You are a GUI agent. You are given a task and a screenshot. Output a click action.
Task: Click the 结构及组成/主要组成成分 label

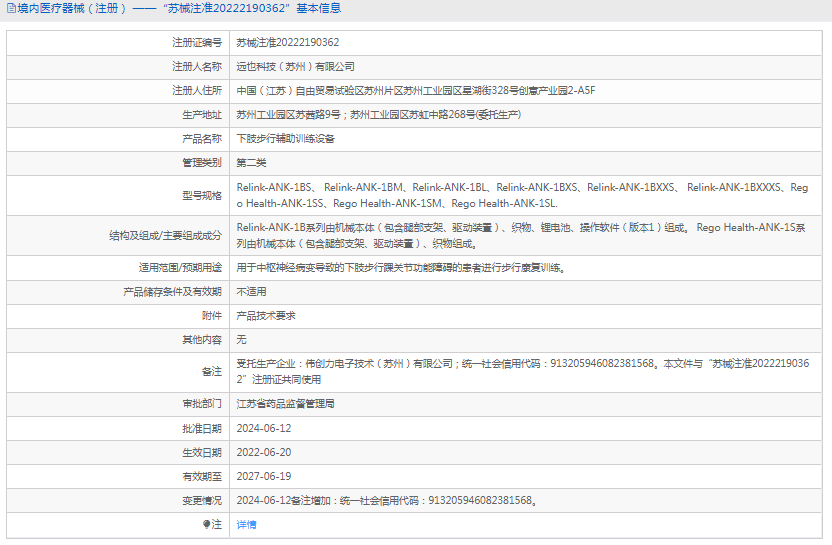point(165,236)
